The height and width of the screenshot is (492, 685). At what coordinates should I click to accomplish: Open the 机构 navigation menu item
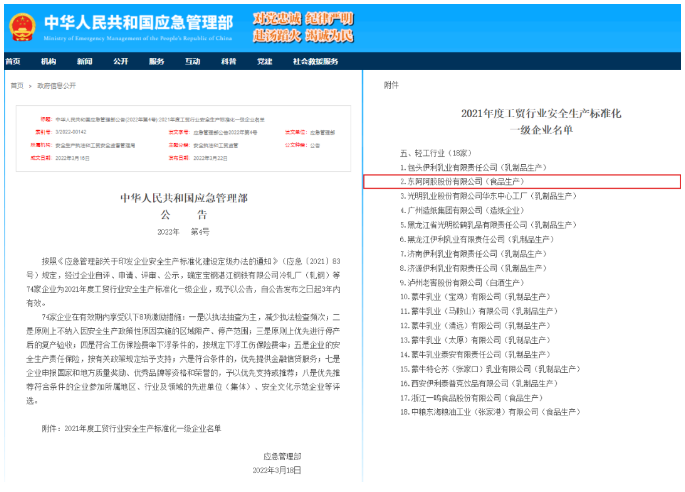click(48, 61)
